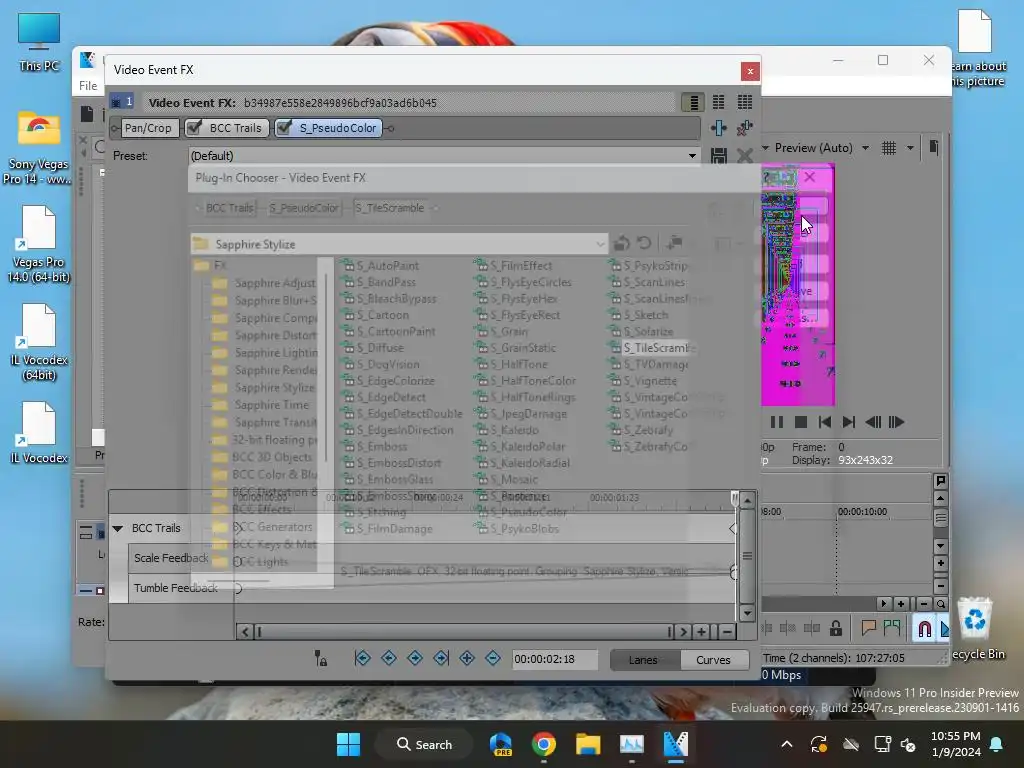Open the Plug-In Chain button in Video Event FX
Viewport: 1024px width, 768px height.
(x=718, y=128)
